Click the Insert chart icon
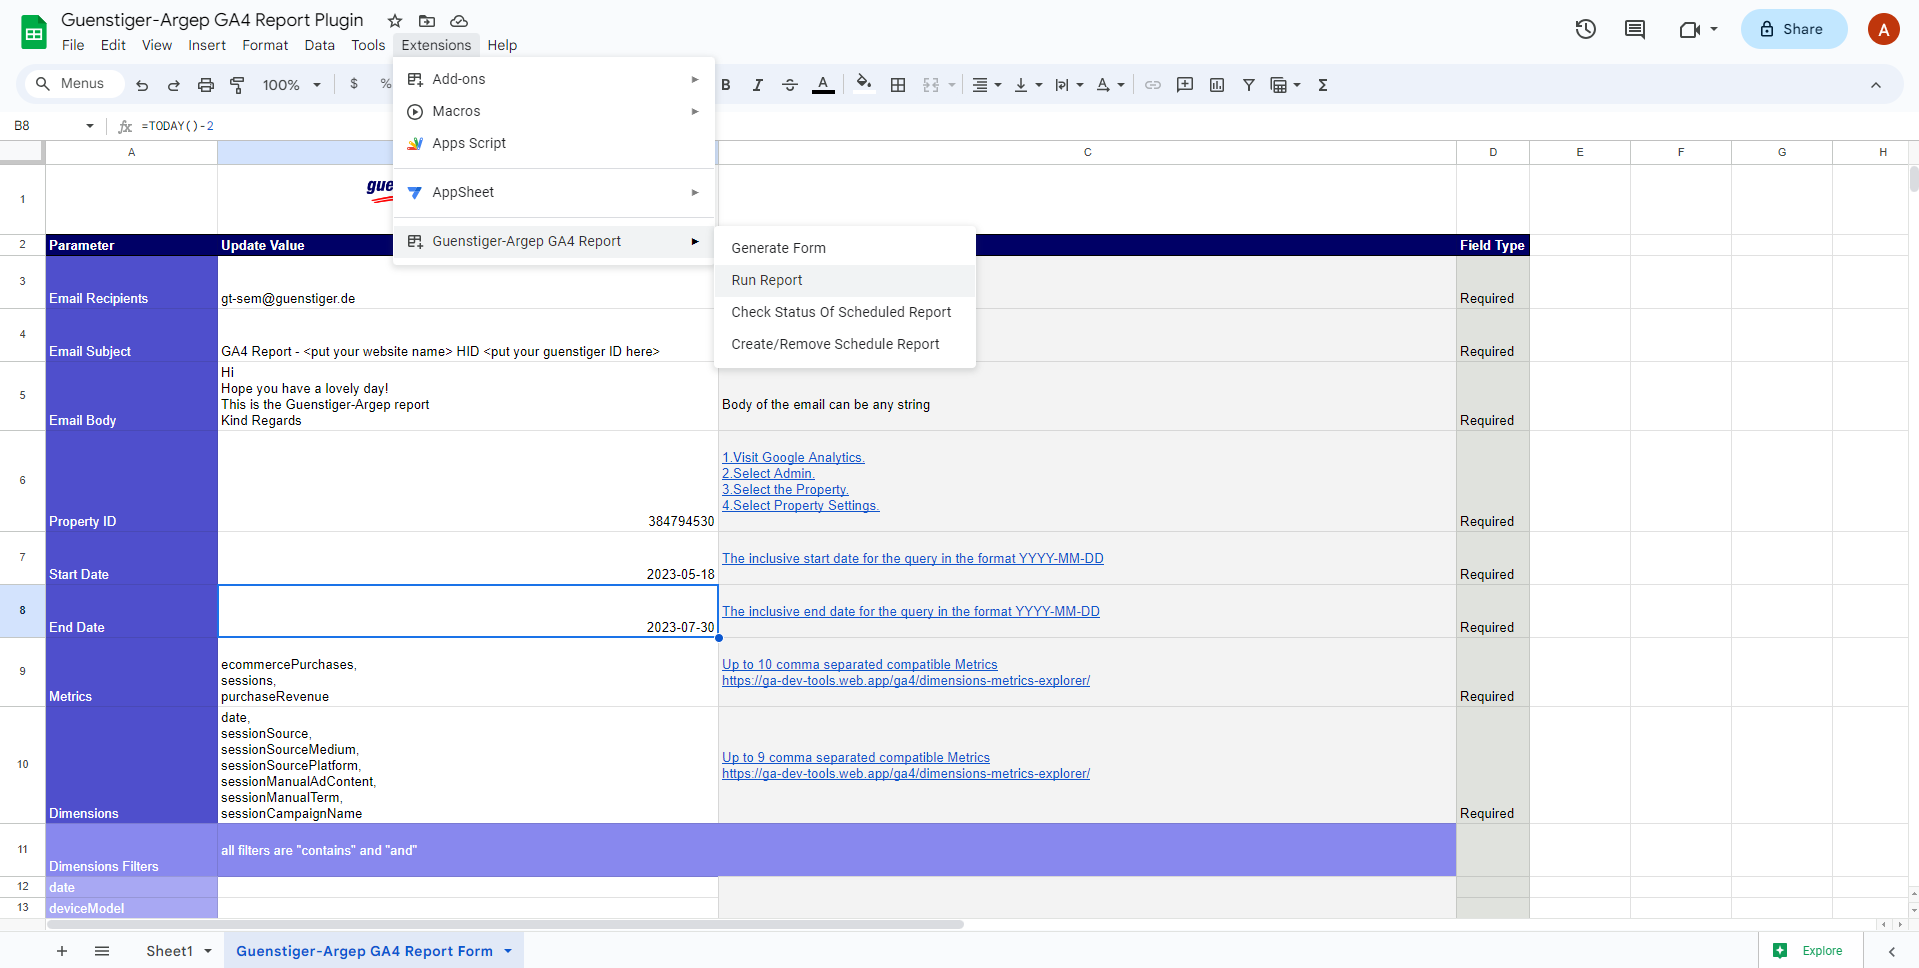 tap(1217, 85)
